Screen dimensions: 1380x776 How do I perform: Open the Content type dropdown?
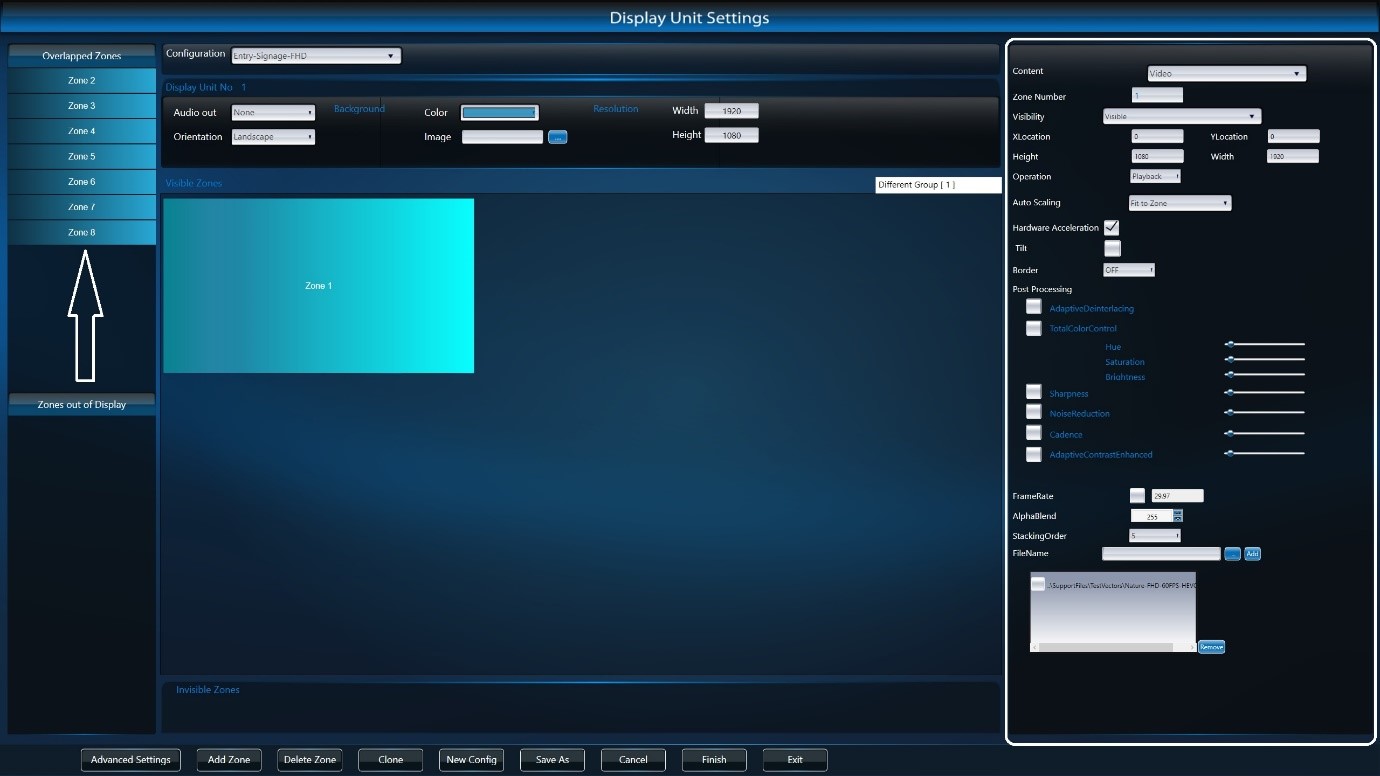click(1226, 73)
